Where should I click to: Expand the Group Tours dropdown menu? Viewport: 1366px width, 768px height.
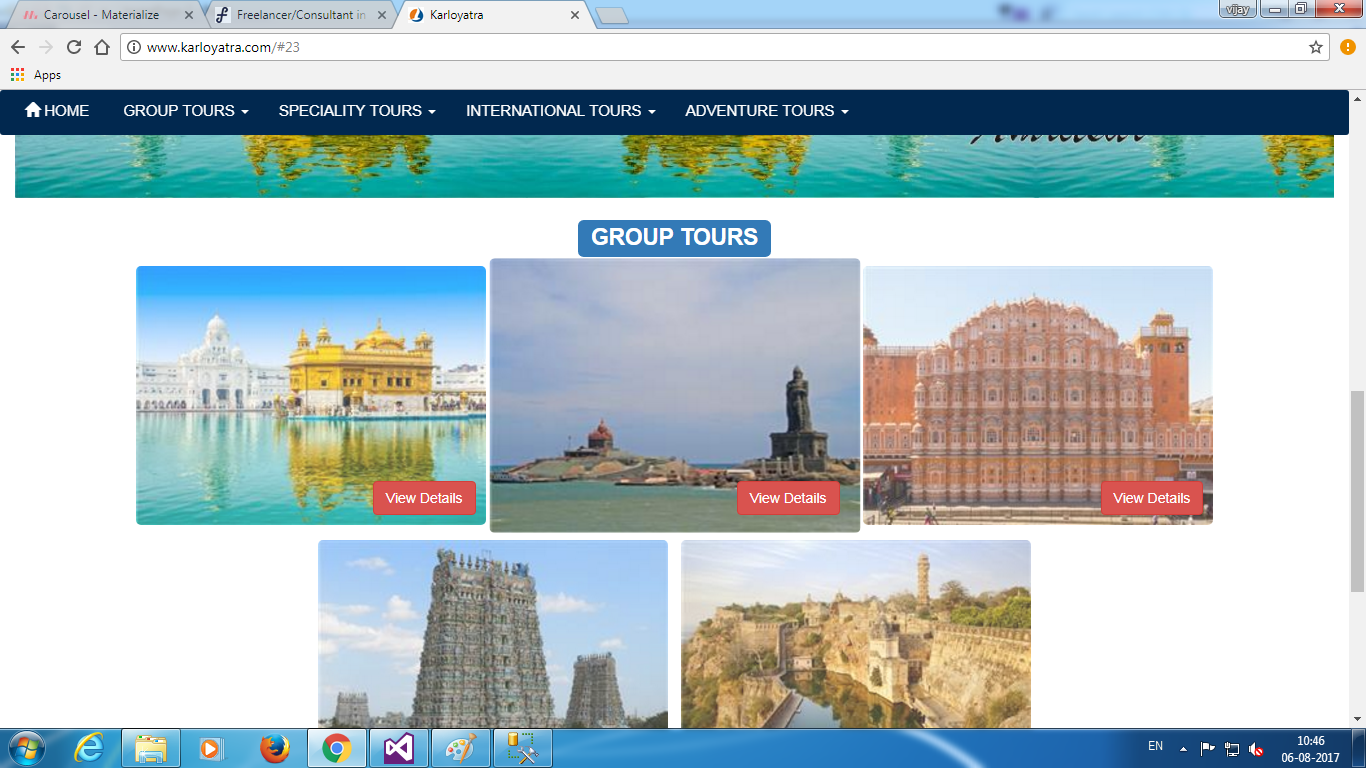185,111
